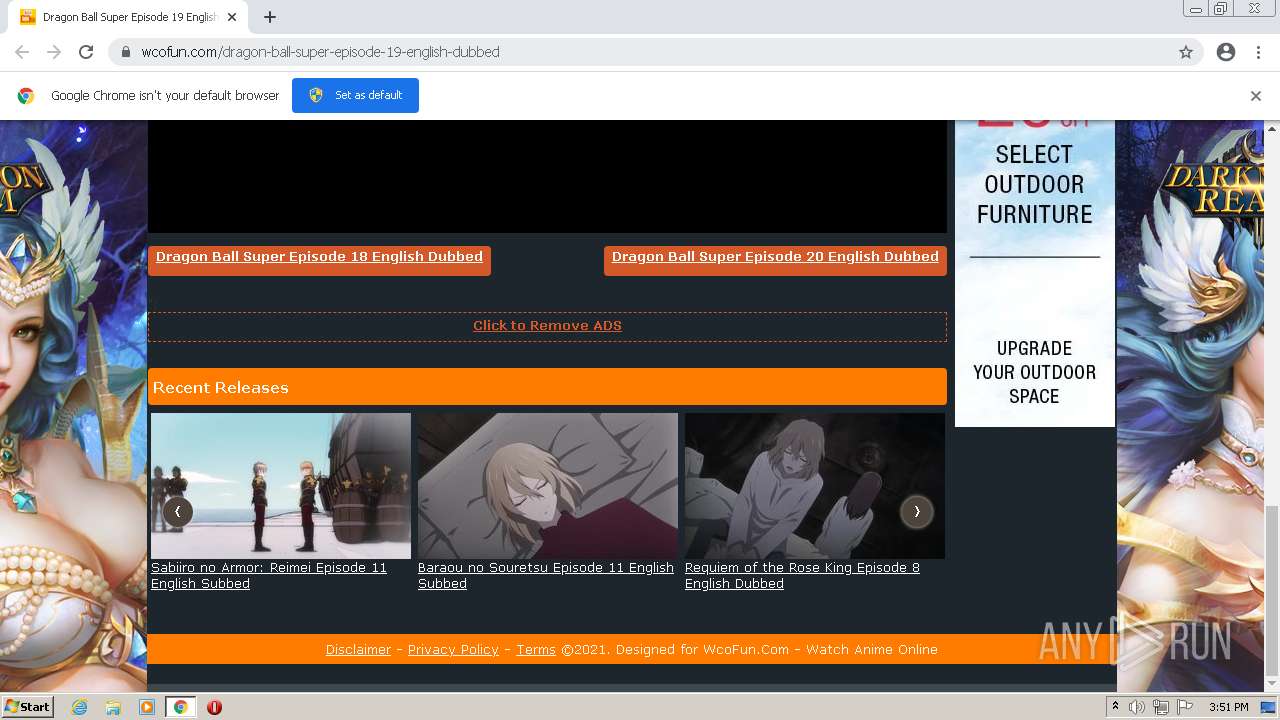Open Requiem of the Rose King Episode 8 link
The height and width of the screenshot is (720, 1280).
tap(802, 576)
